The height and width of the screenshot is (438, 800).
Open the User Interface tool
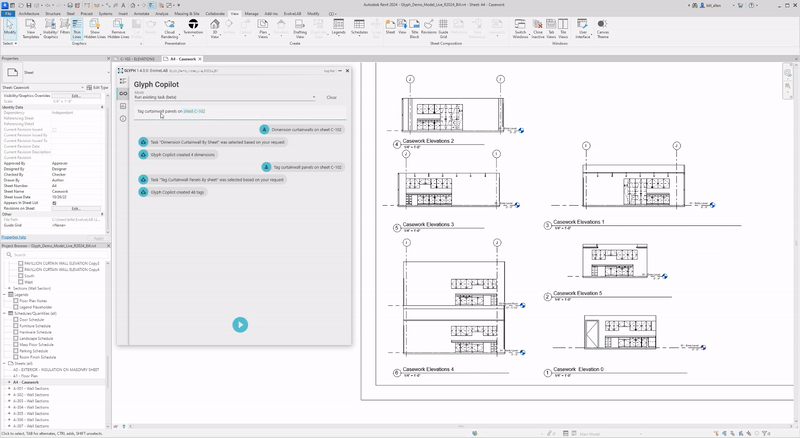point(583,29)
